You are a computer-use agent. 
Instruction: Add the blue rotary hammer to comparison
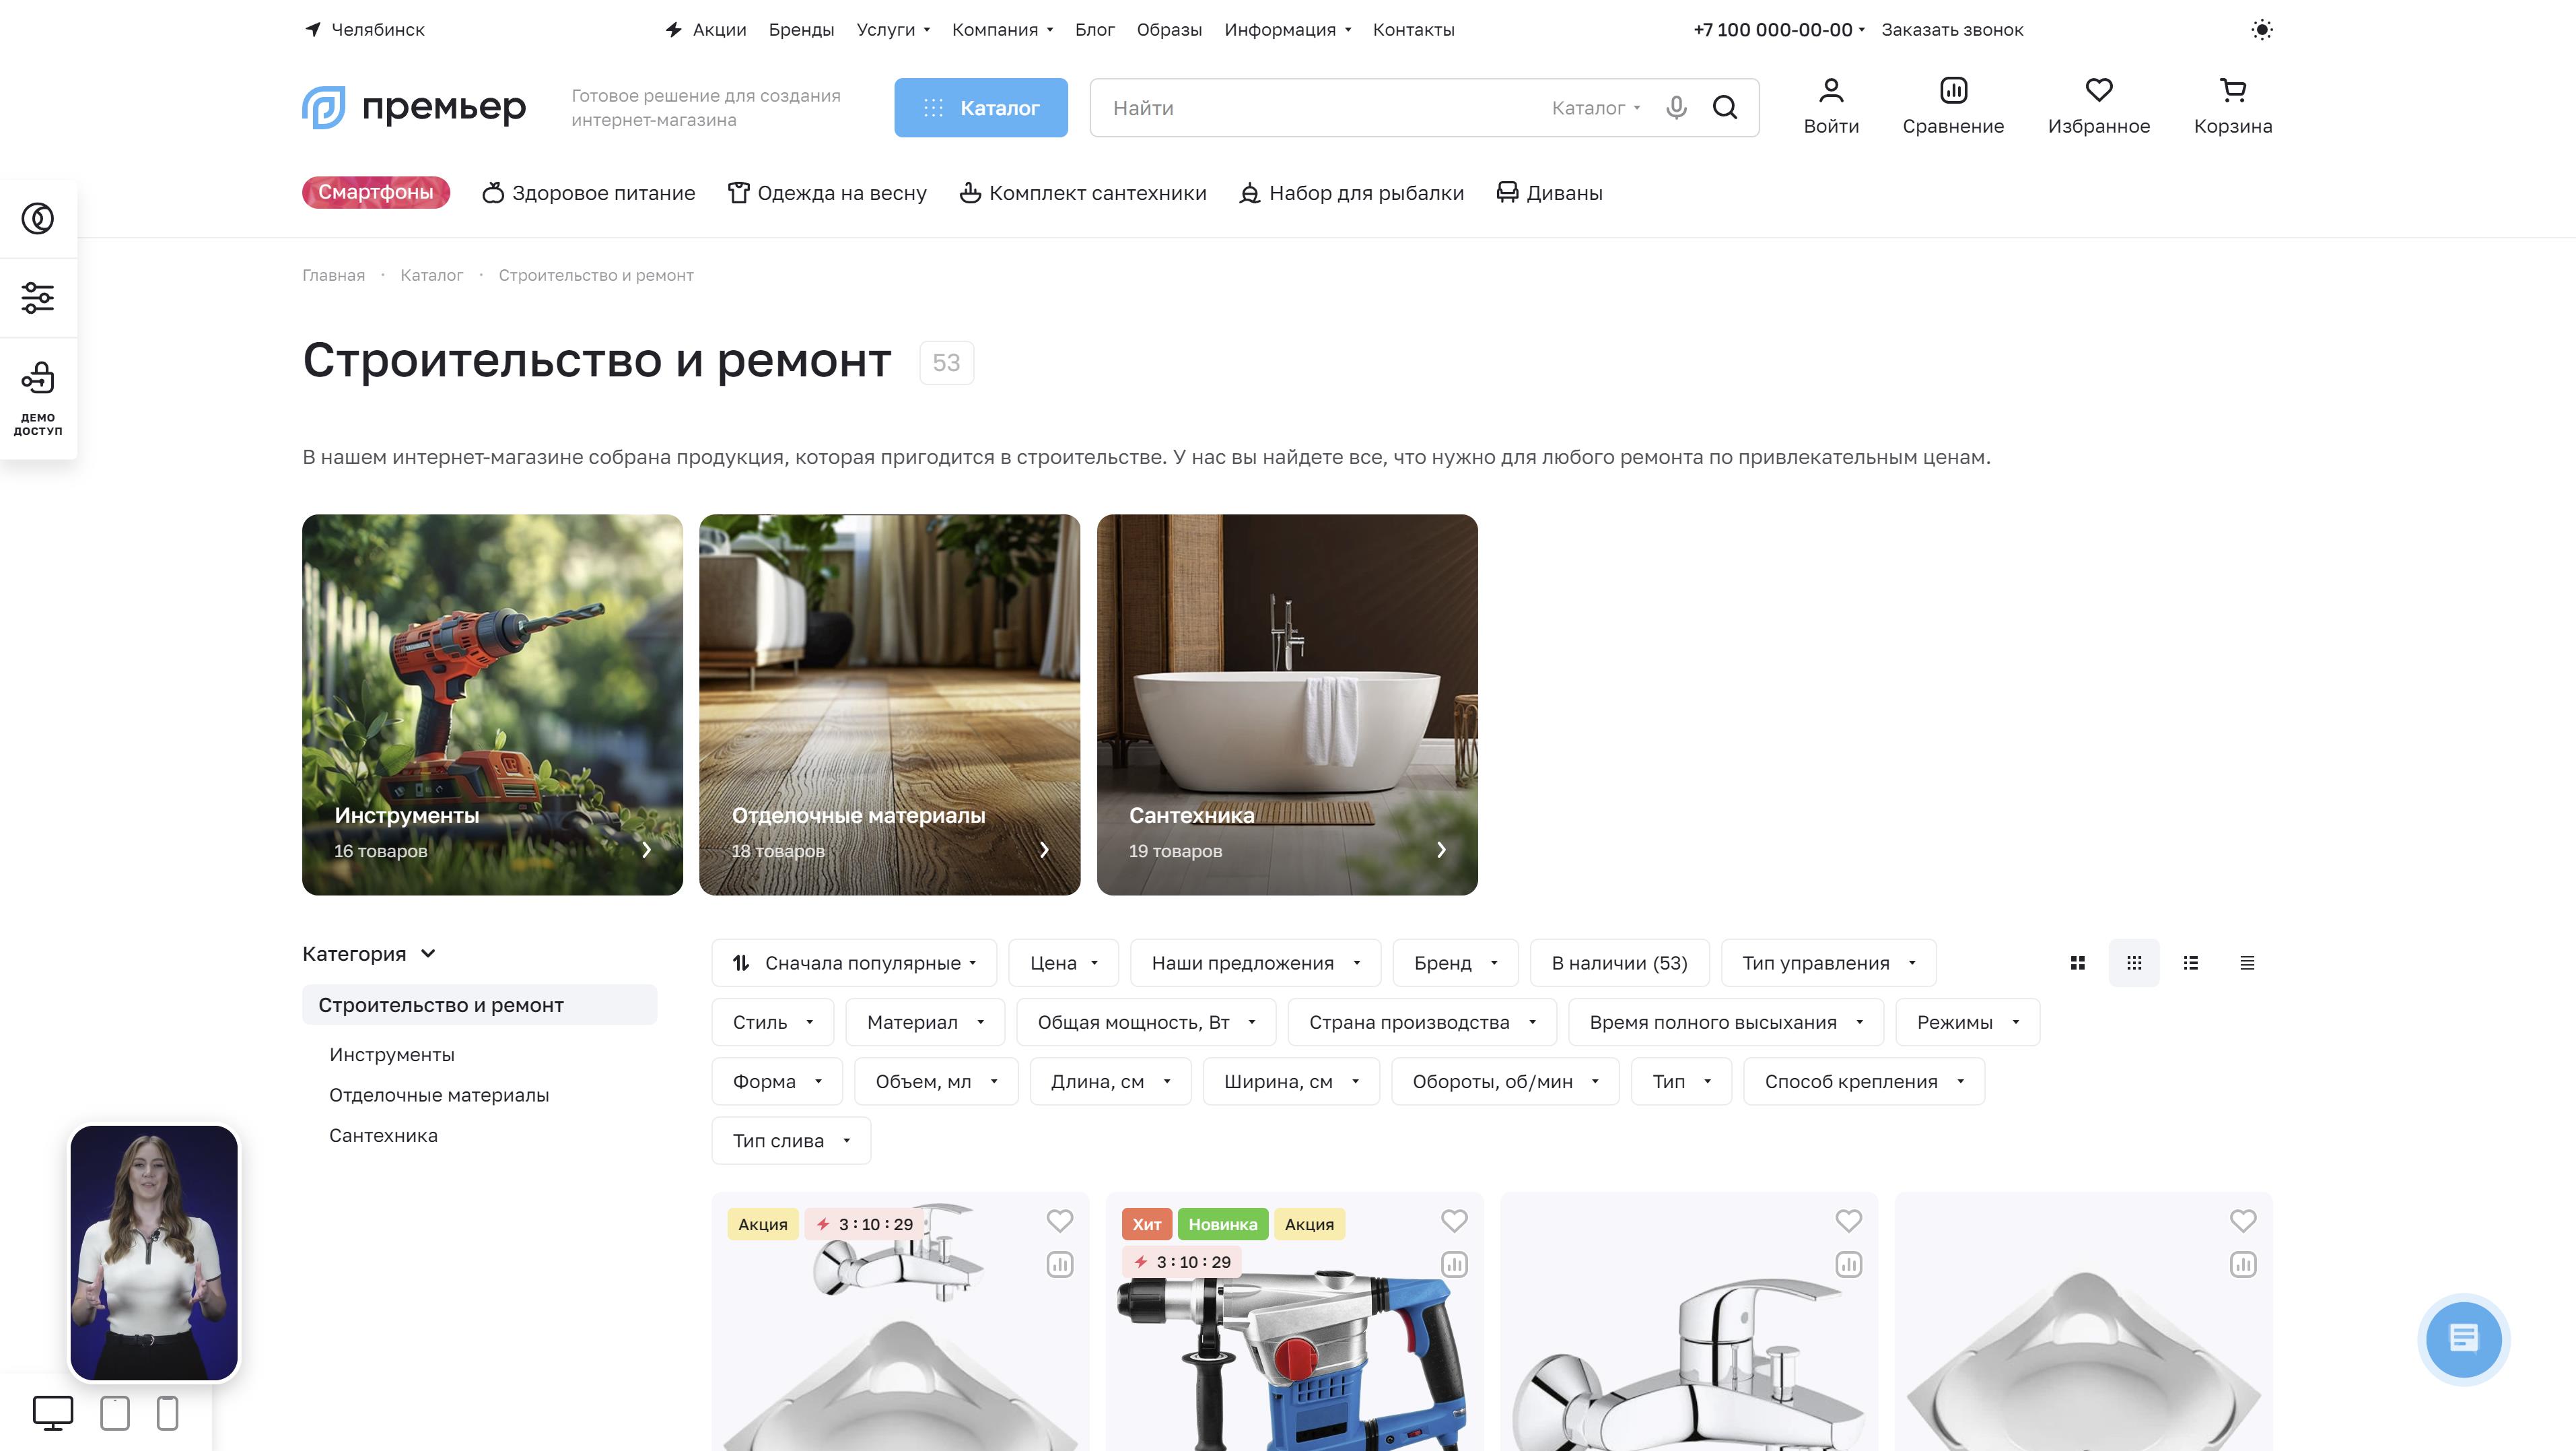click(x=1454, y=1265)
